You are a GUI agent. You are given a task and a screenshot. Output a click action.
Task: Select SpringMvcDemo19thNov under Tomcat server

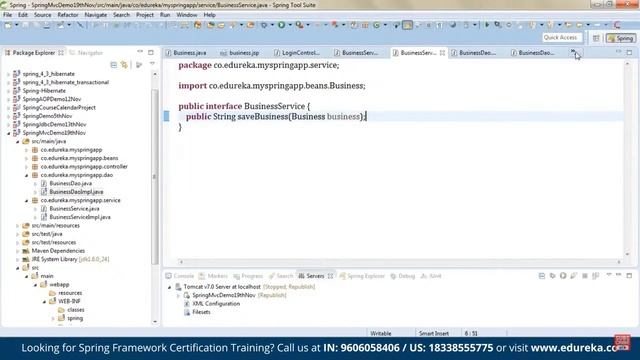[x=224, y=295]
